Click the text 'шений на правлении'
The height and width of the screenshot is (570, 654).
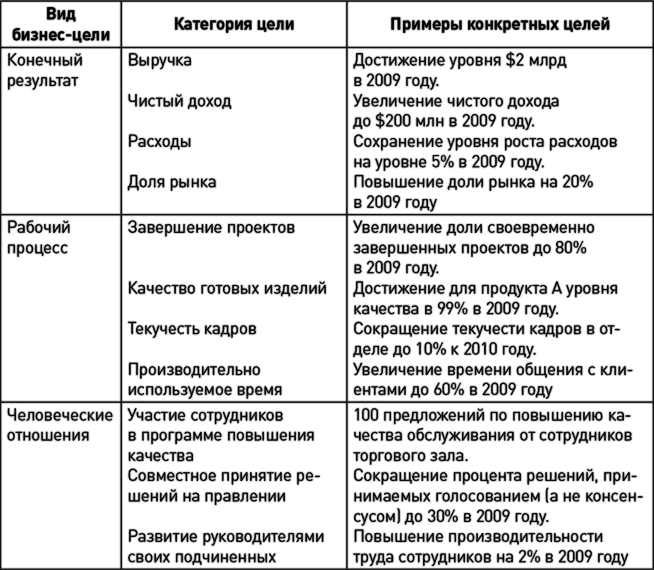point(206,496)
